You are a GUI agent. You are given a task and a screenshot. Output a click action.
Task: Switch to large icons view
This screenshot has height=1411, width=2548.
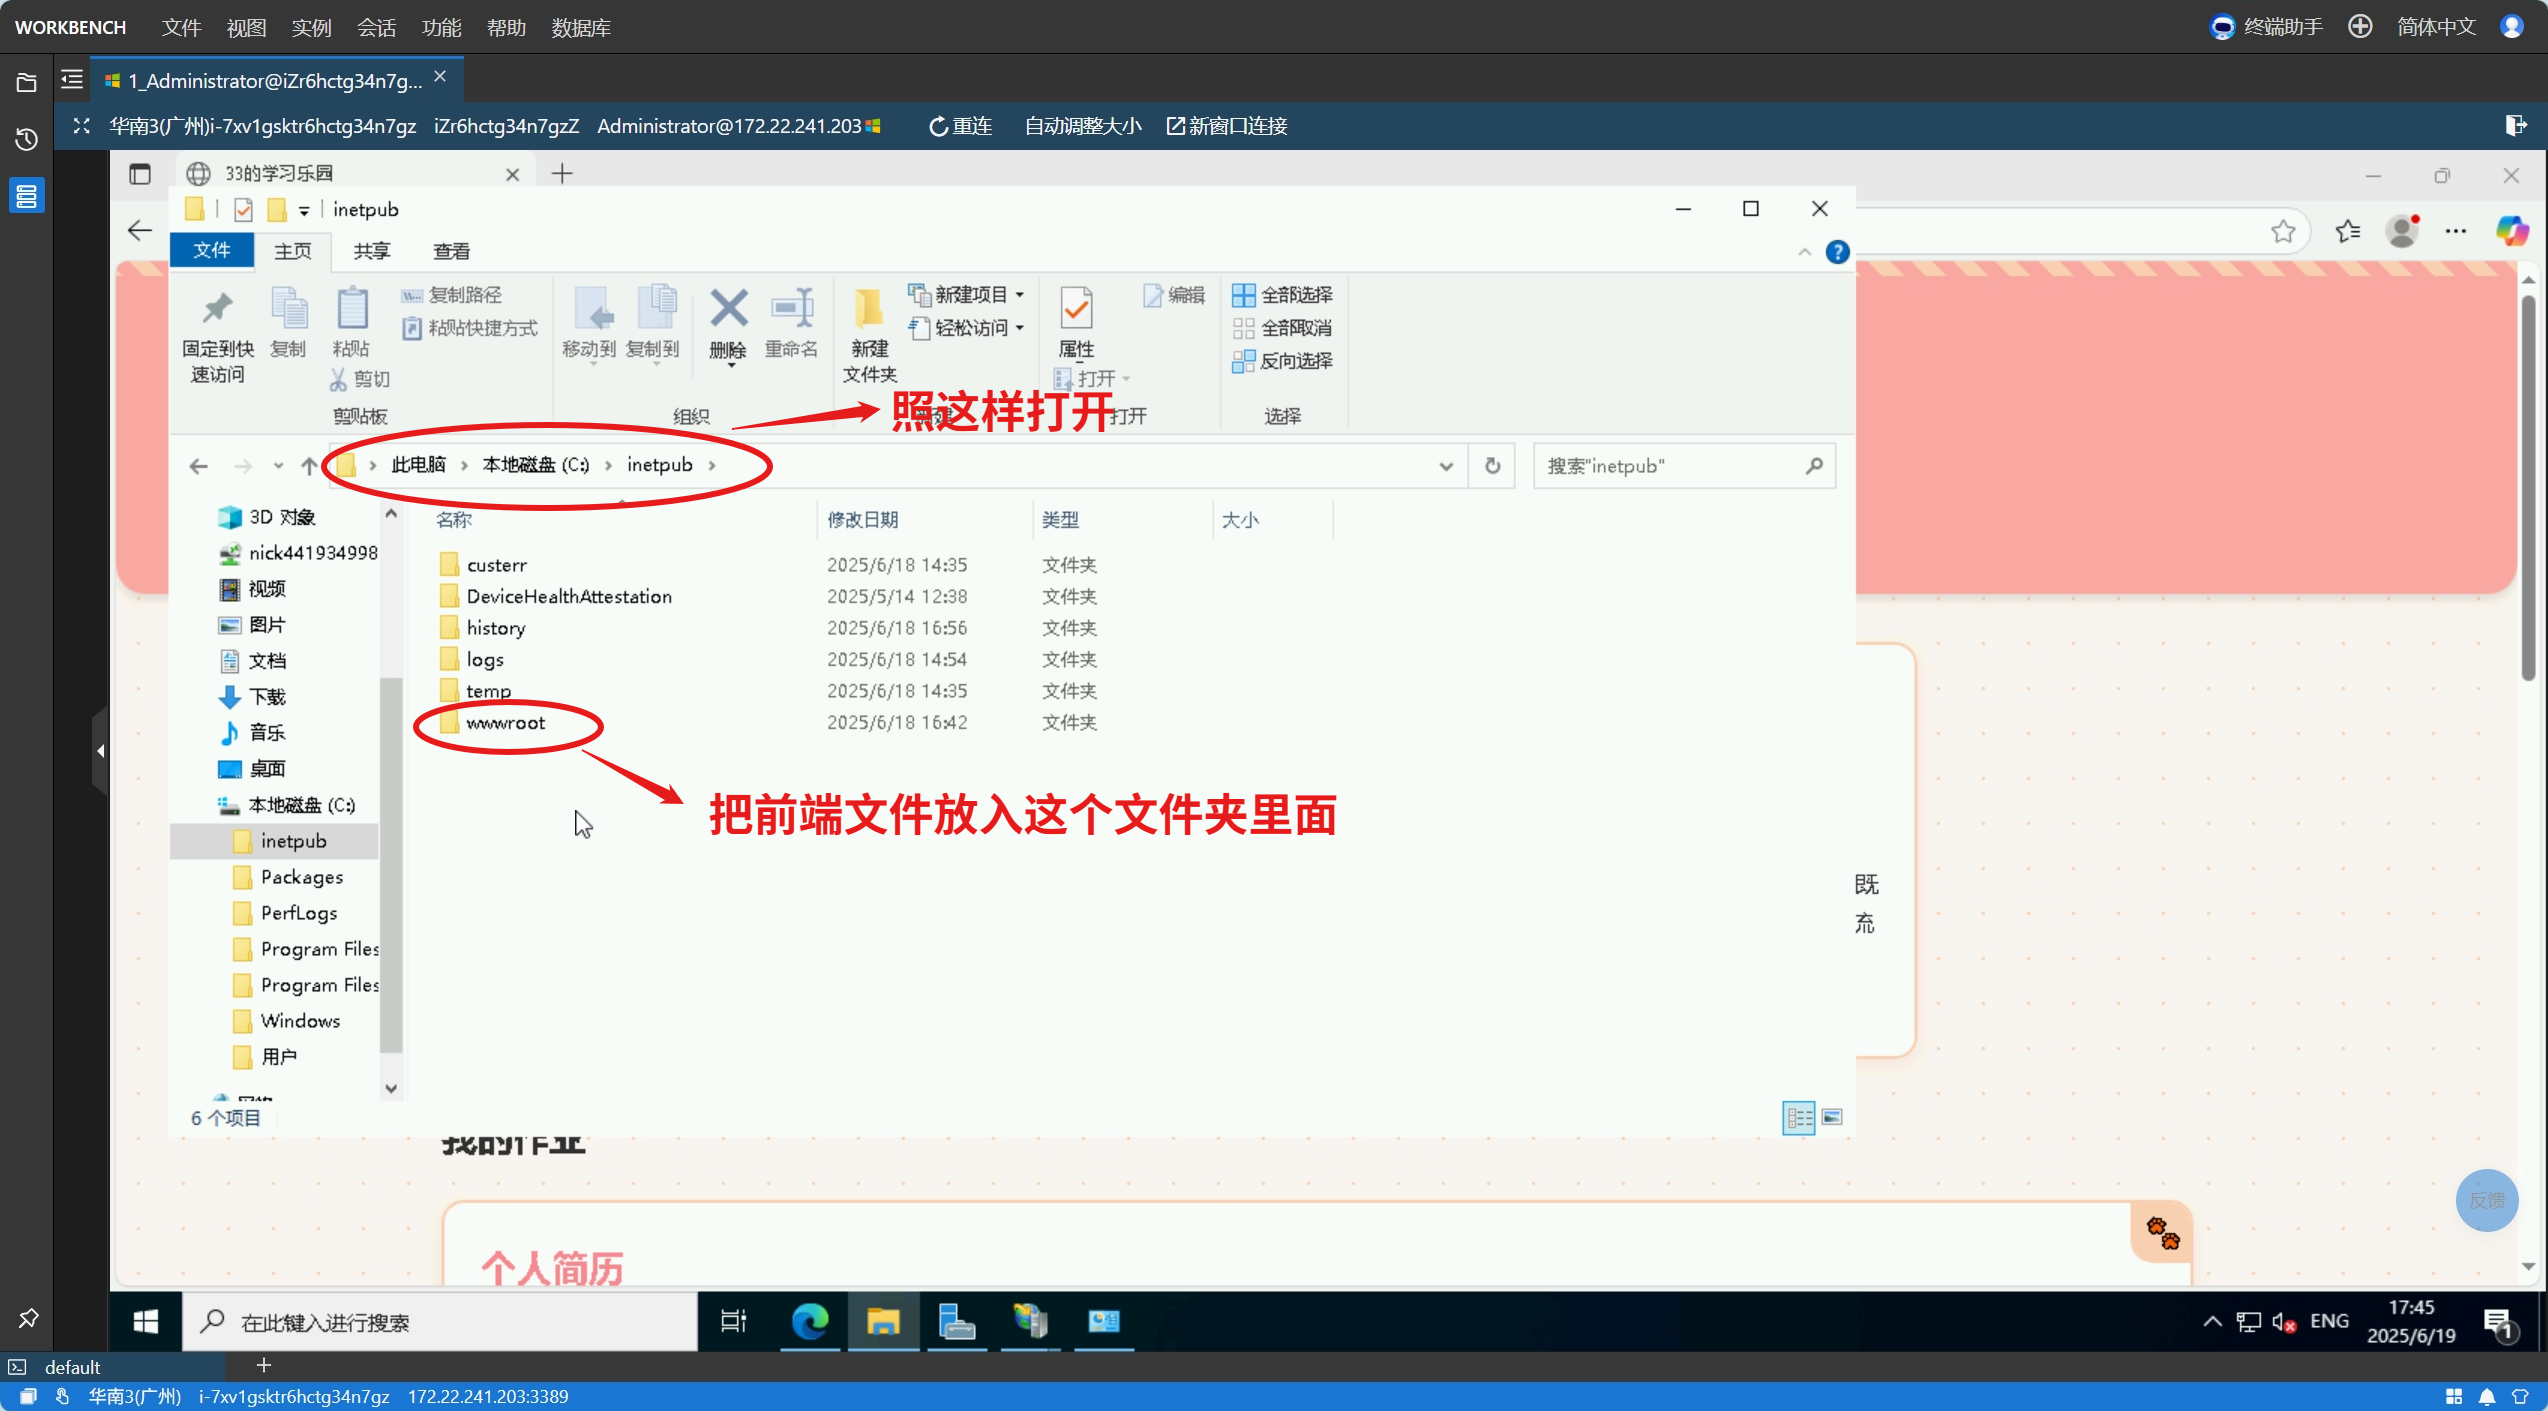pos(1832,1117)
